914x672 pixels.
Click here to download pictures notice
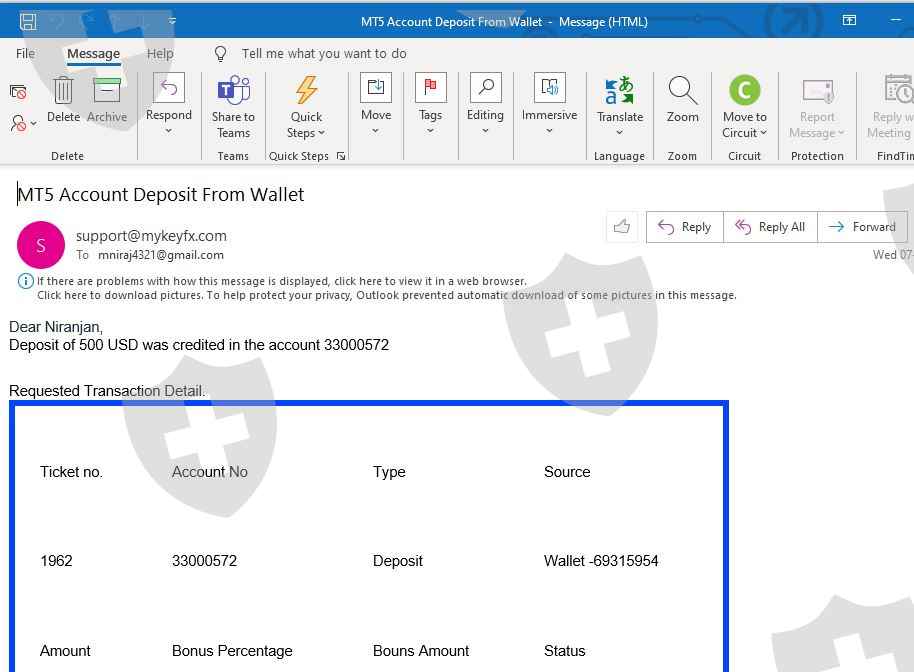pos(386,295)
